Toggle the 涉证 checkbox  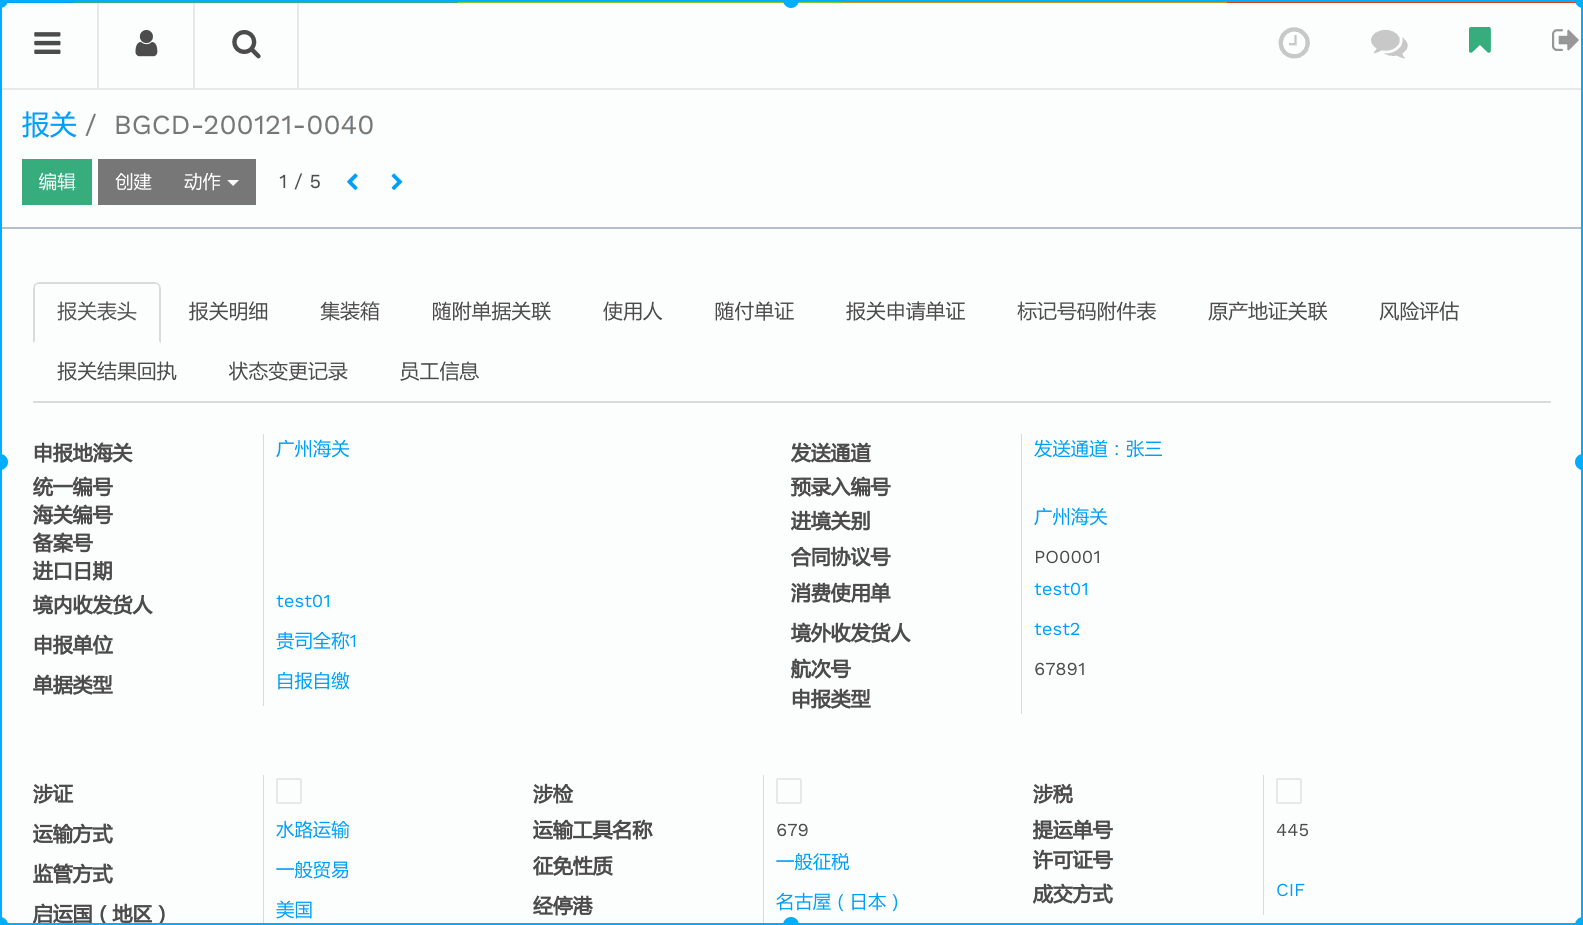[x=289, y=791]
